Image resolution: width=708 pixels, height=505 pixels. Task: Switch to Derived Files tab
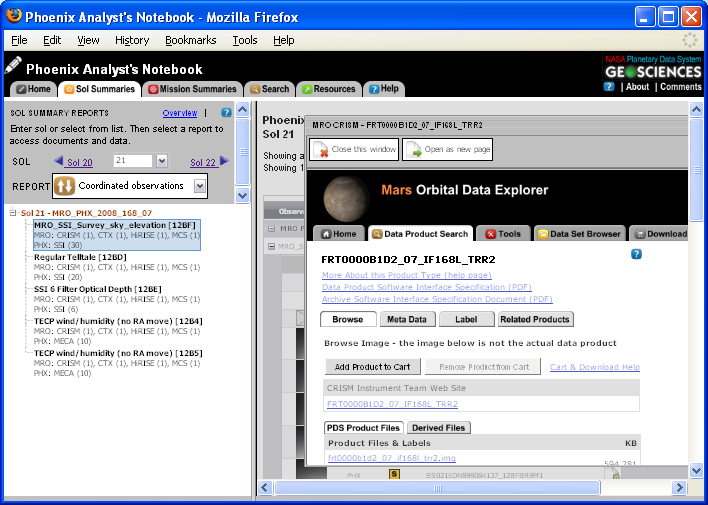pyautogui.click(x=438, y=428)
